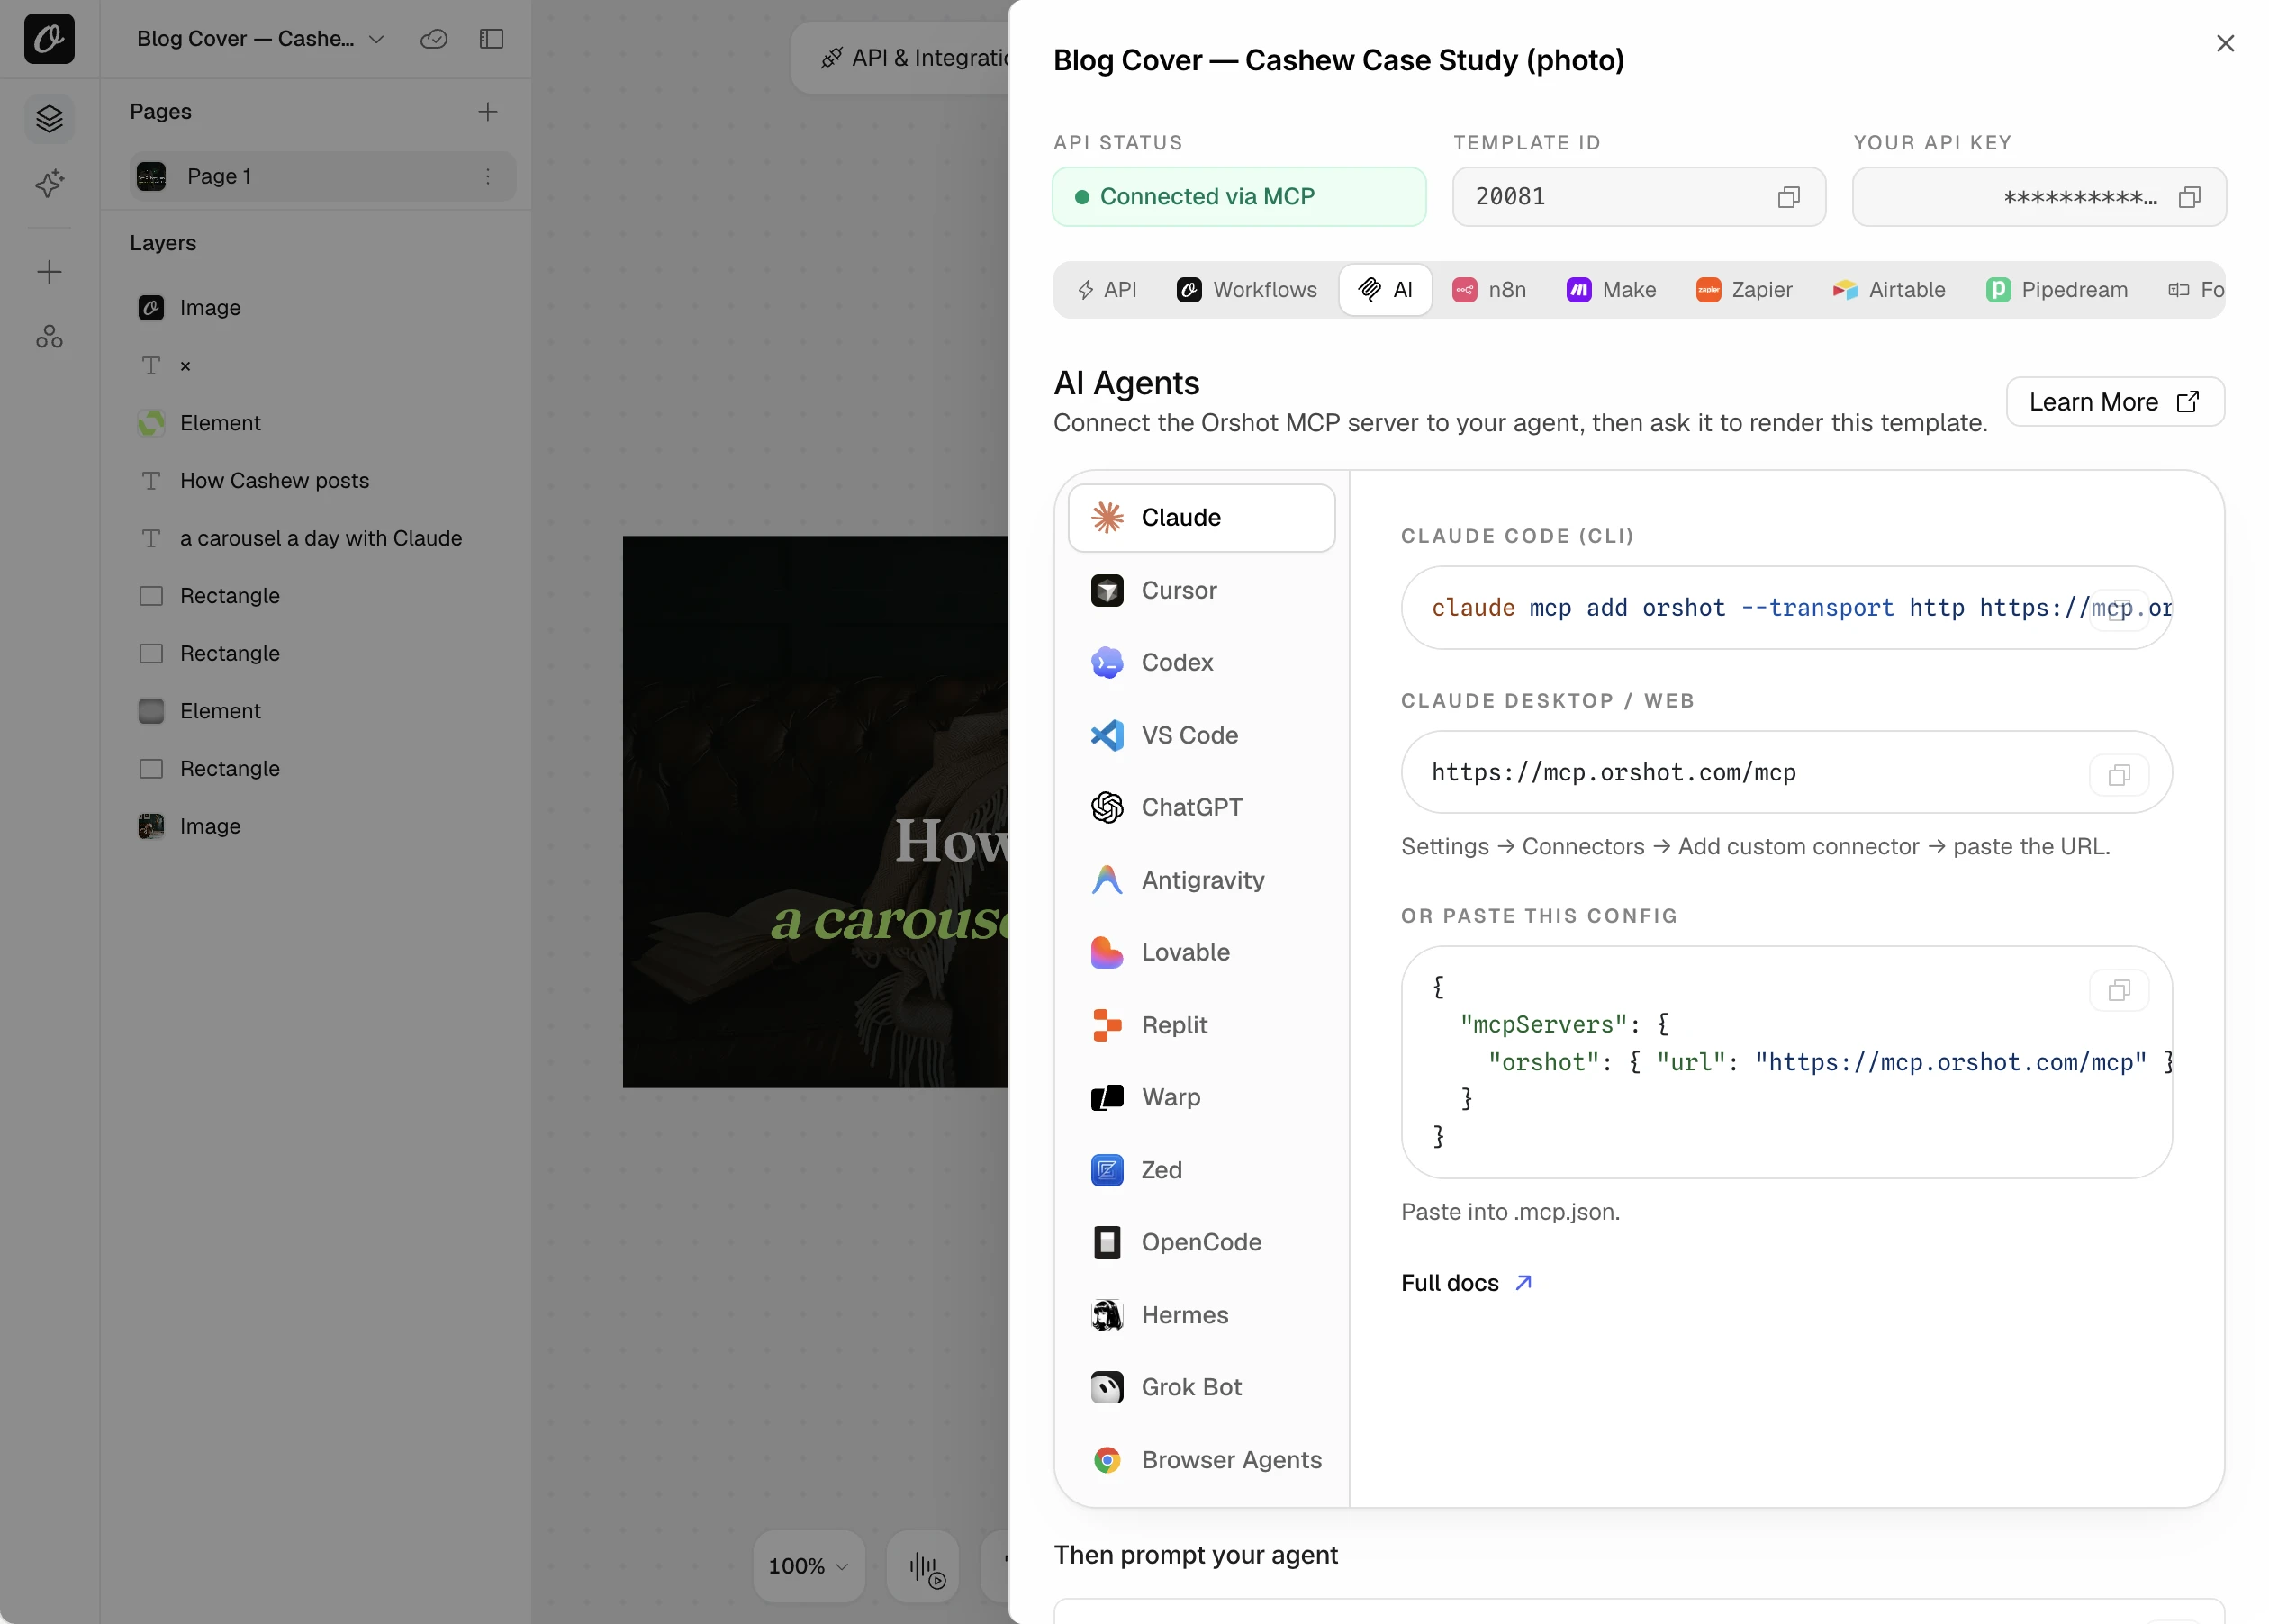Click the Orshot logo in top-left corner
The image size is (2269, 1624).
(x=49, y=39)
